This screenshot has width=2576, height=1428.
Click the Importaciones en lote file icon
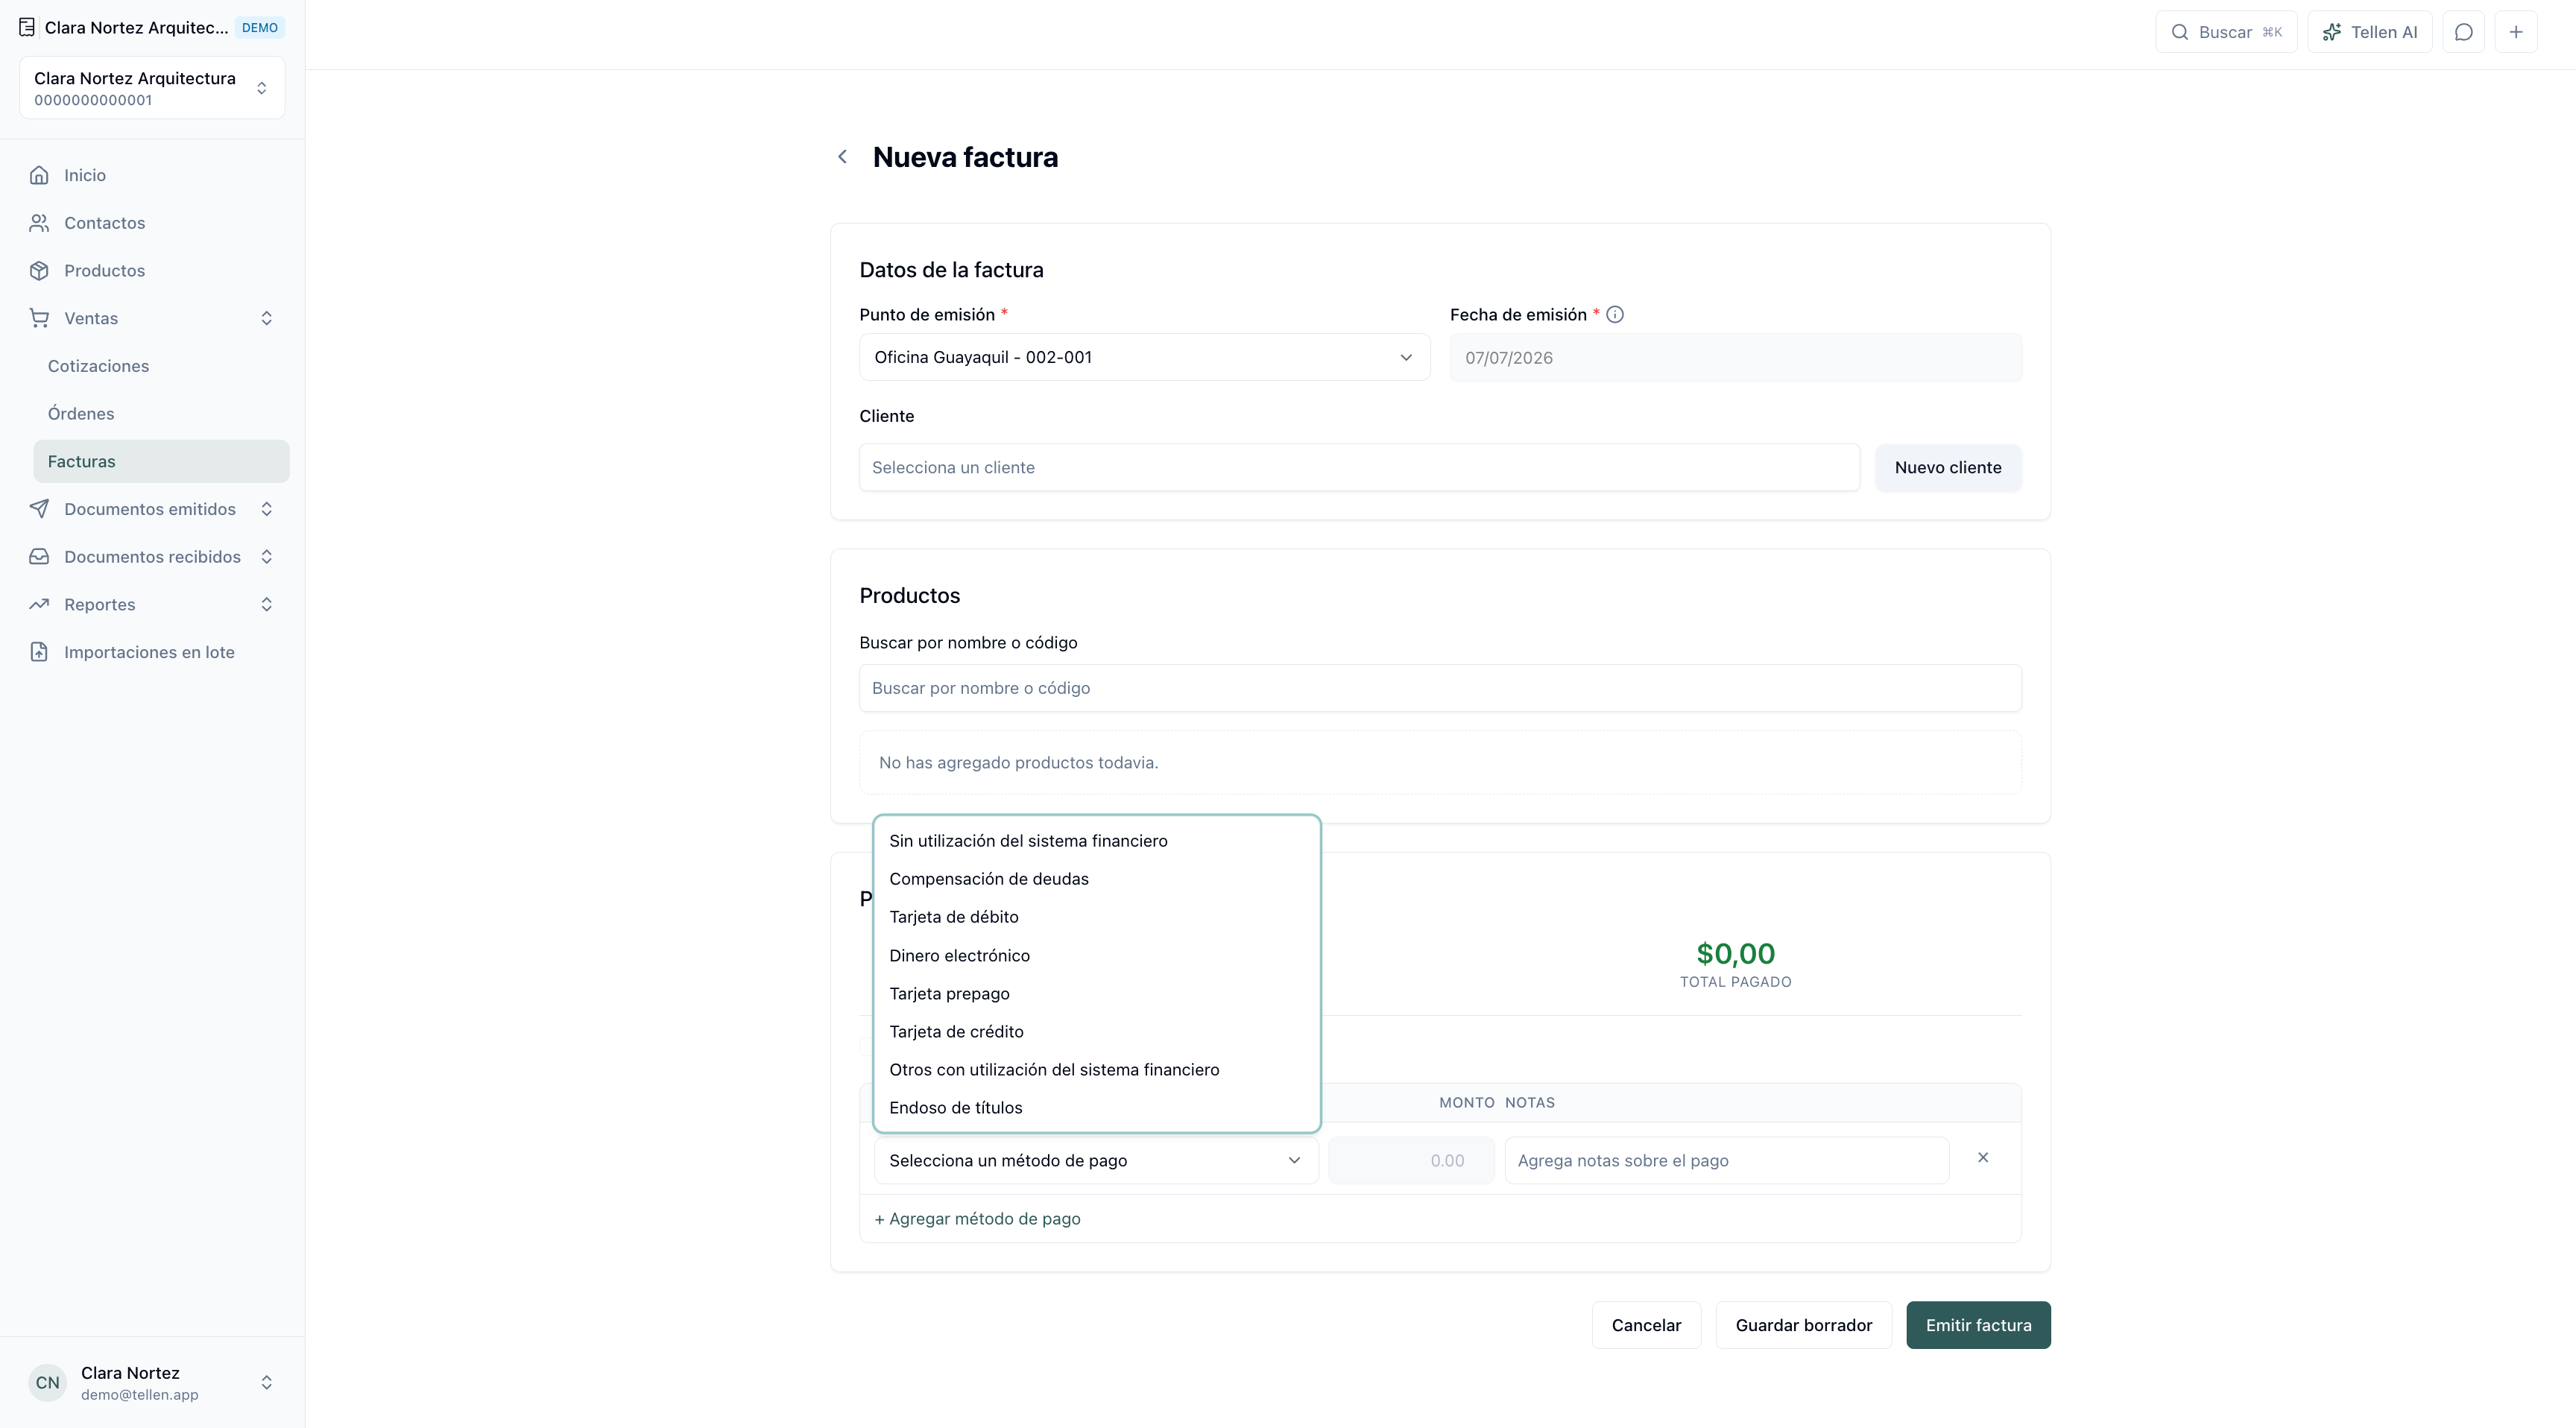[x=39, y=652]
